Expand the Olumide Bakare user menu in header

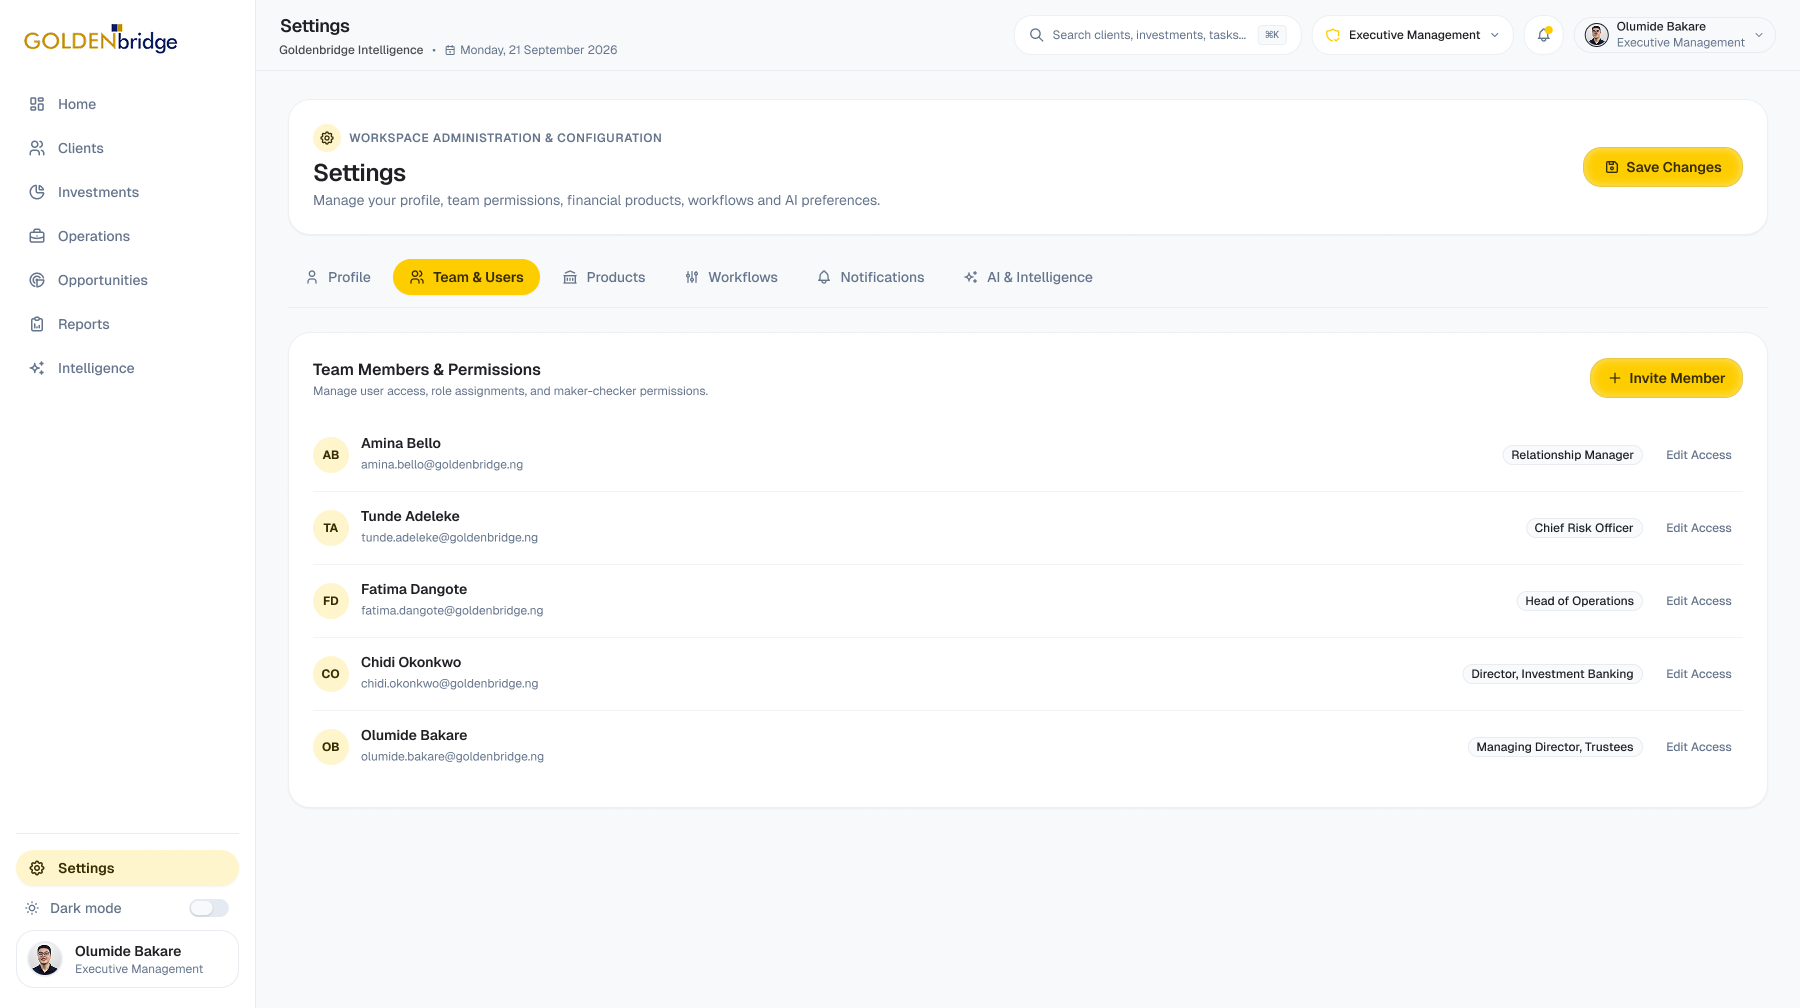(x=1675, y=35)
